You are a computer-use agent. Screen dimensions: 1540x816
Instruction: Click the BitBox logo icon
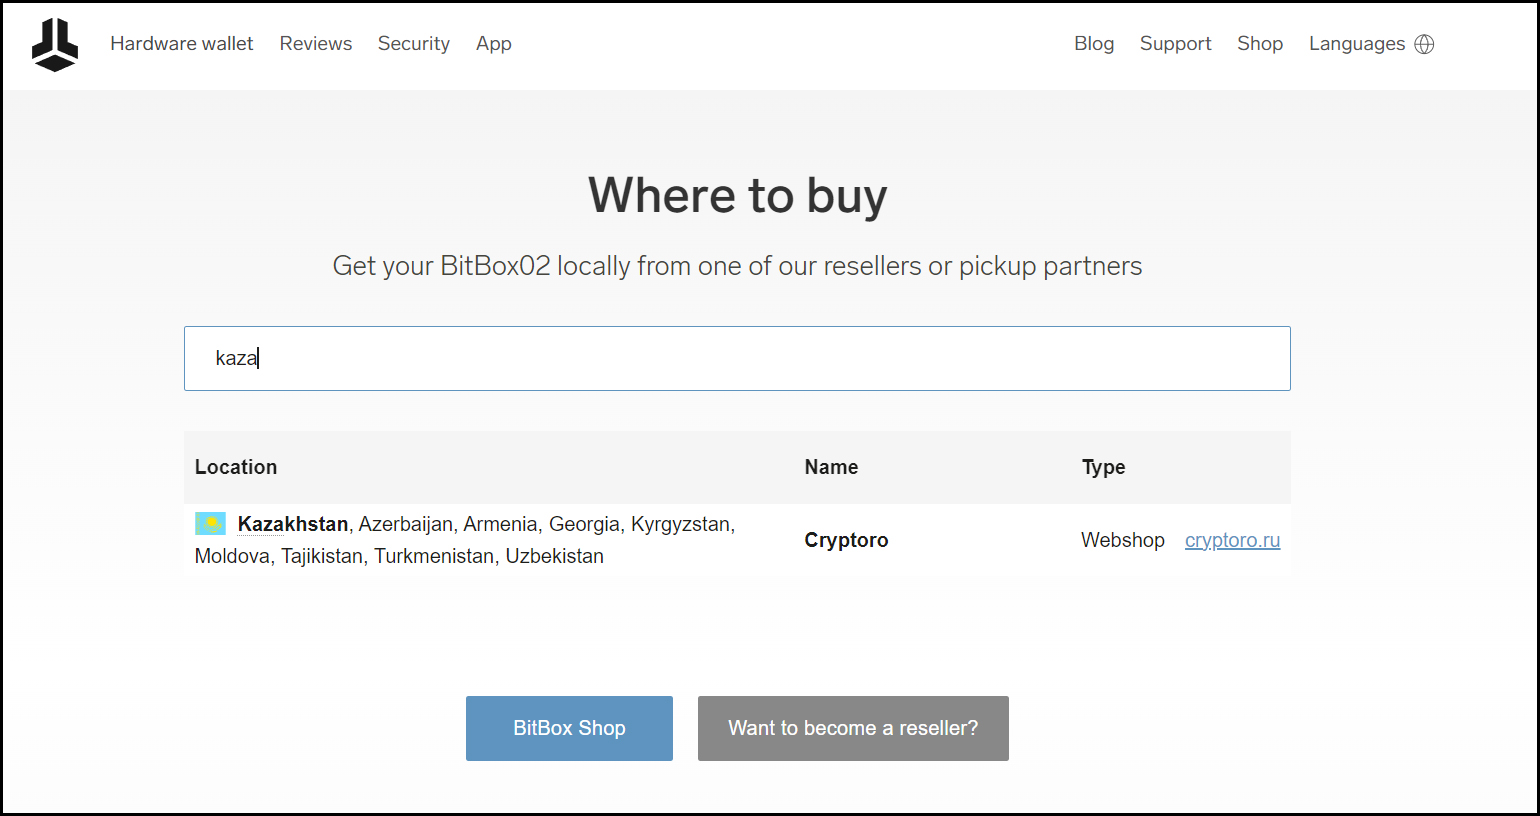pyautogui.click(x=54, y=44)
